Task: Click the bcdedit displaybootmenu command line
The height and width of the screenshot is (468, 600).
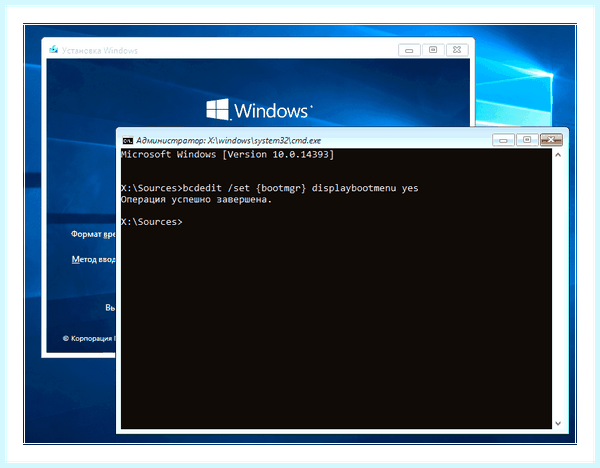Action: coord(269,188)
